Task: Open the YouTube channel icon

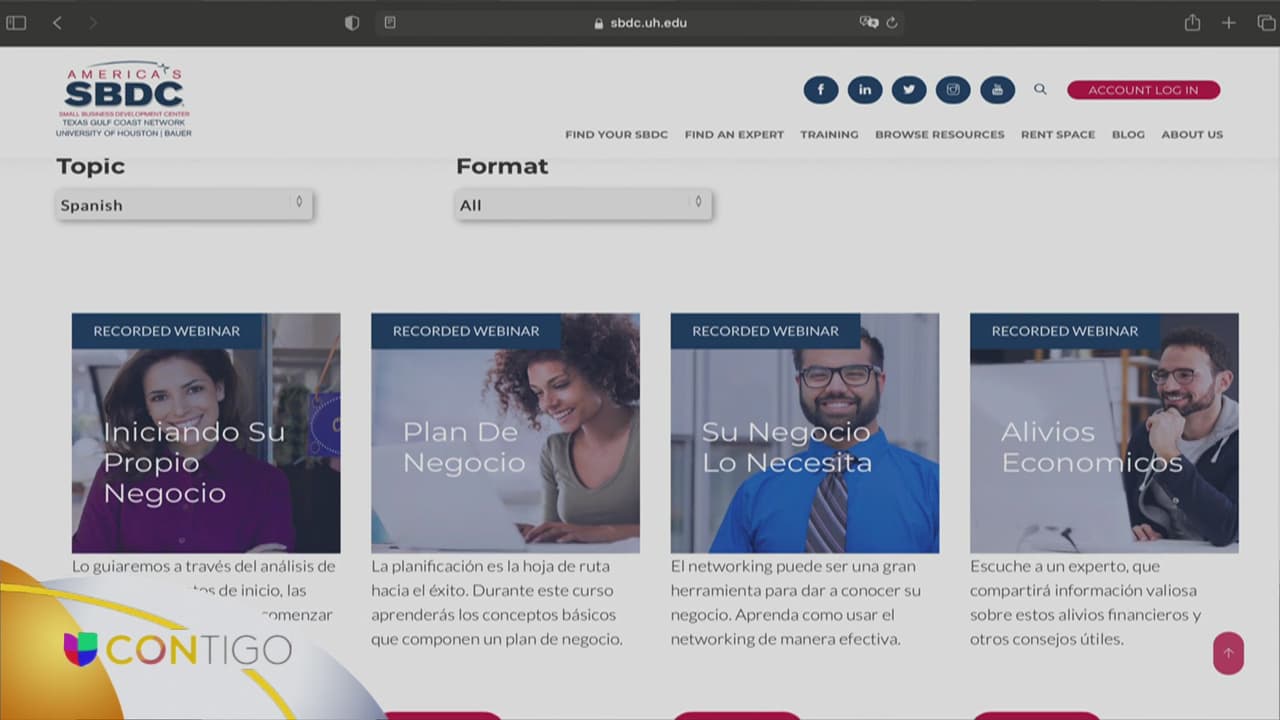Action: point(997,90)
